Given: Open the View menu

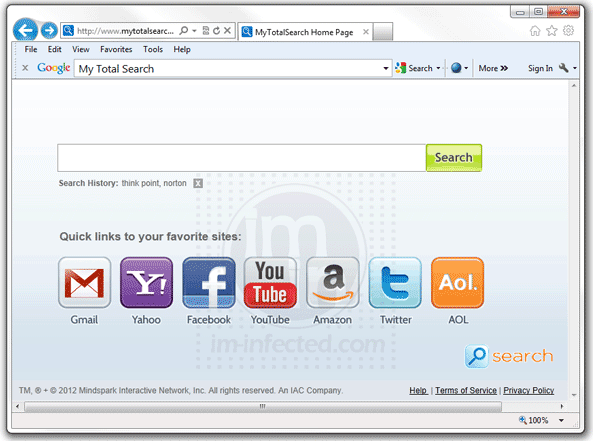Looking at the screenshot, I should [81, 49].
